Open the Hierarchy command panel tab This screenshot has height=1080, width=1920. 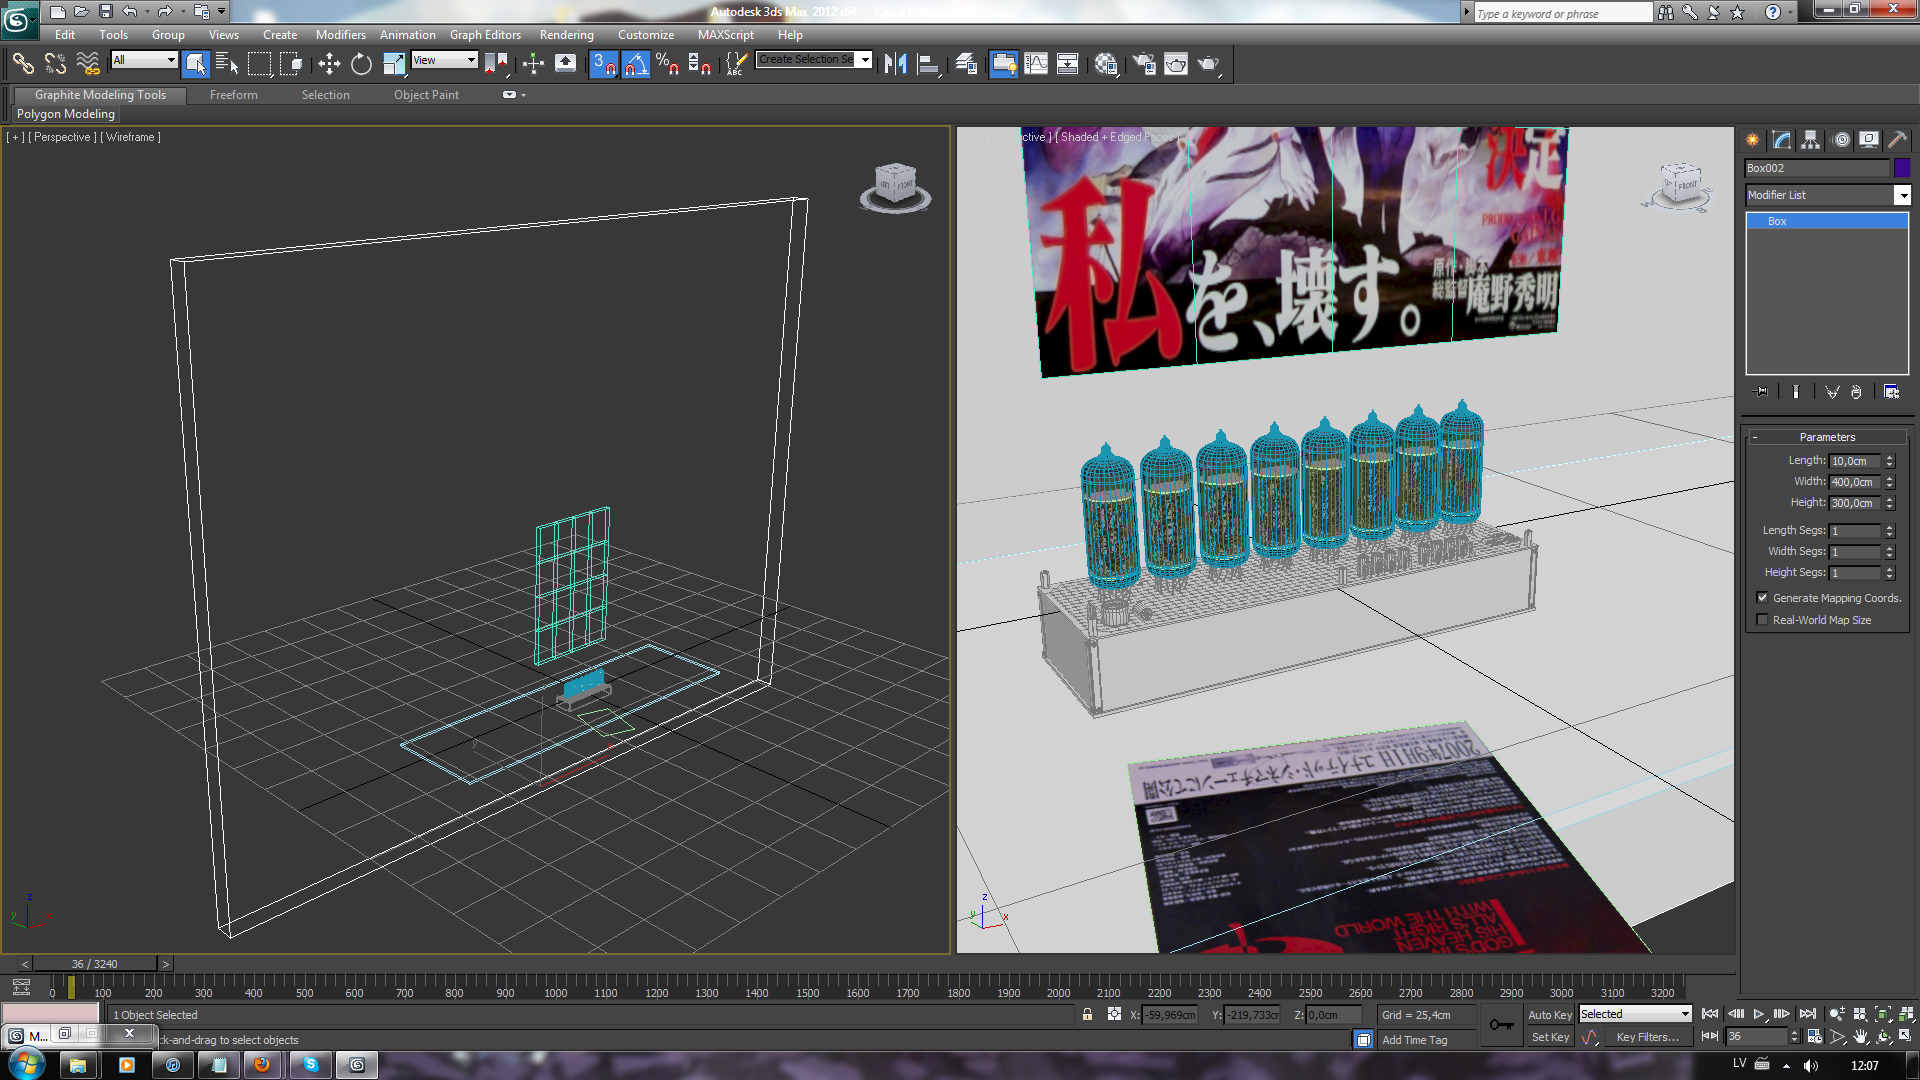pyautogui.click(x=1811, y=140)
